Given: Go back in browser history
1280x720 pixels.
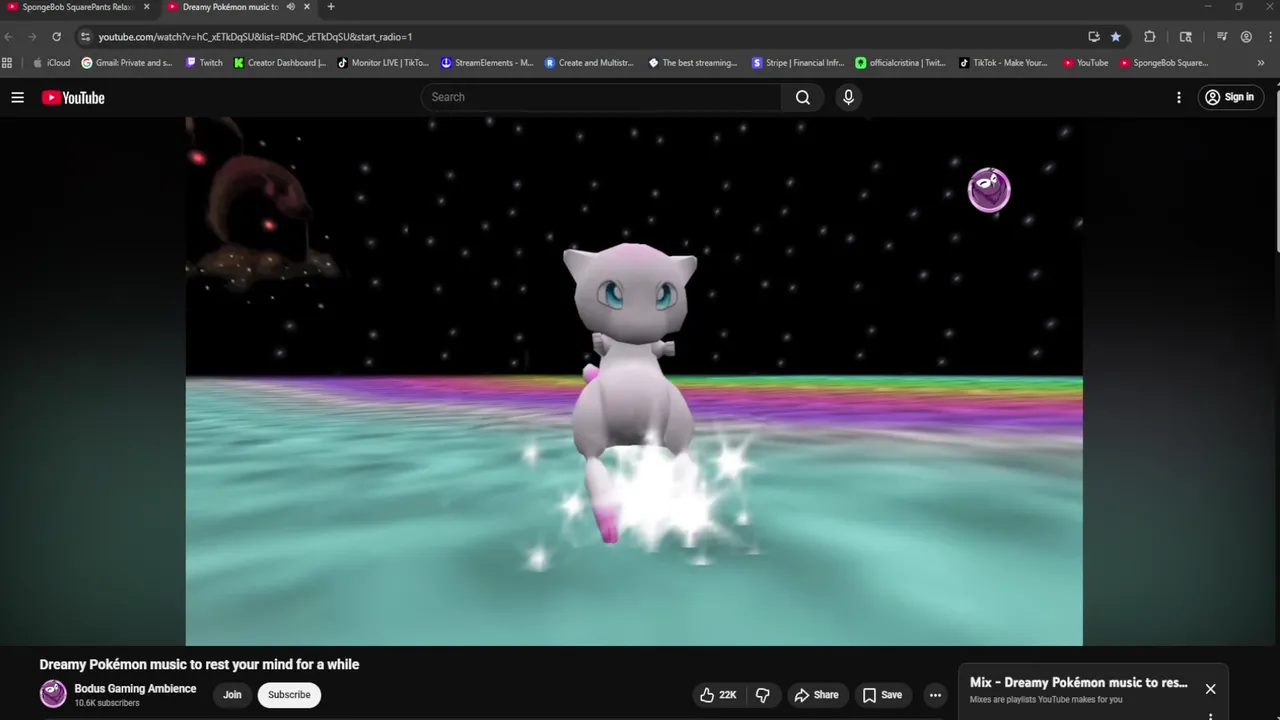Looking at the screenshot, I should (x=9, y=37).
